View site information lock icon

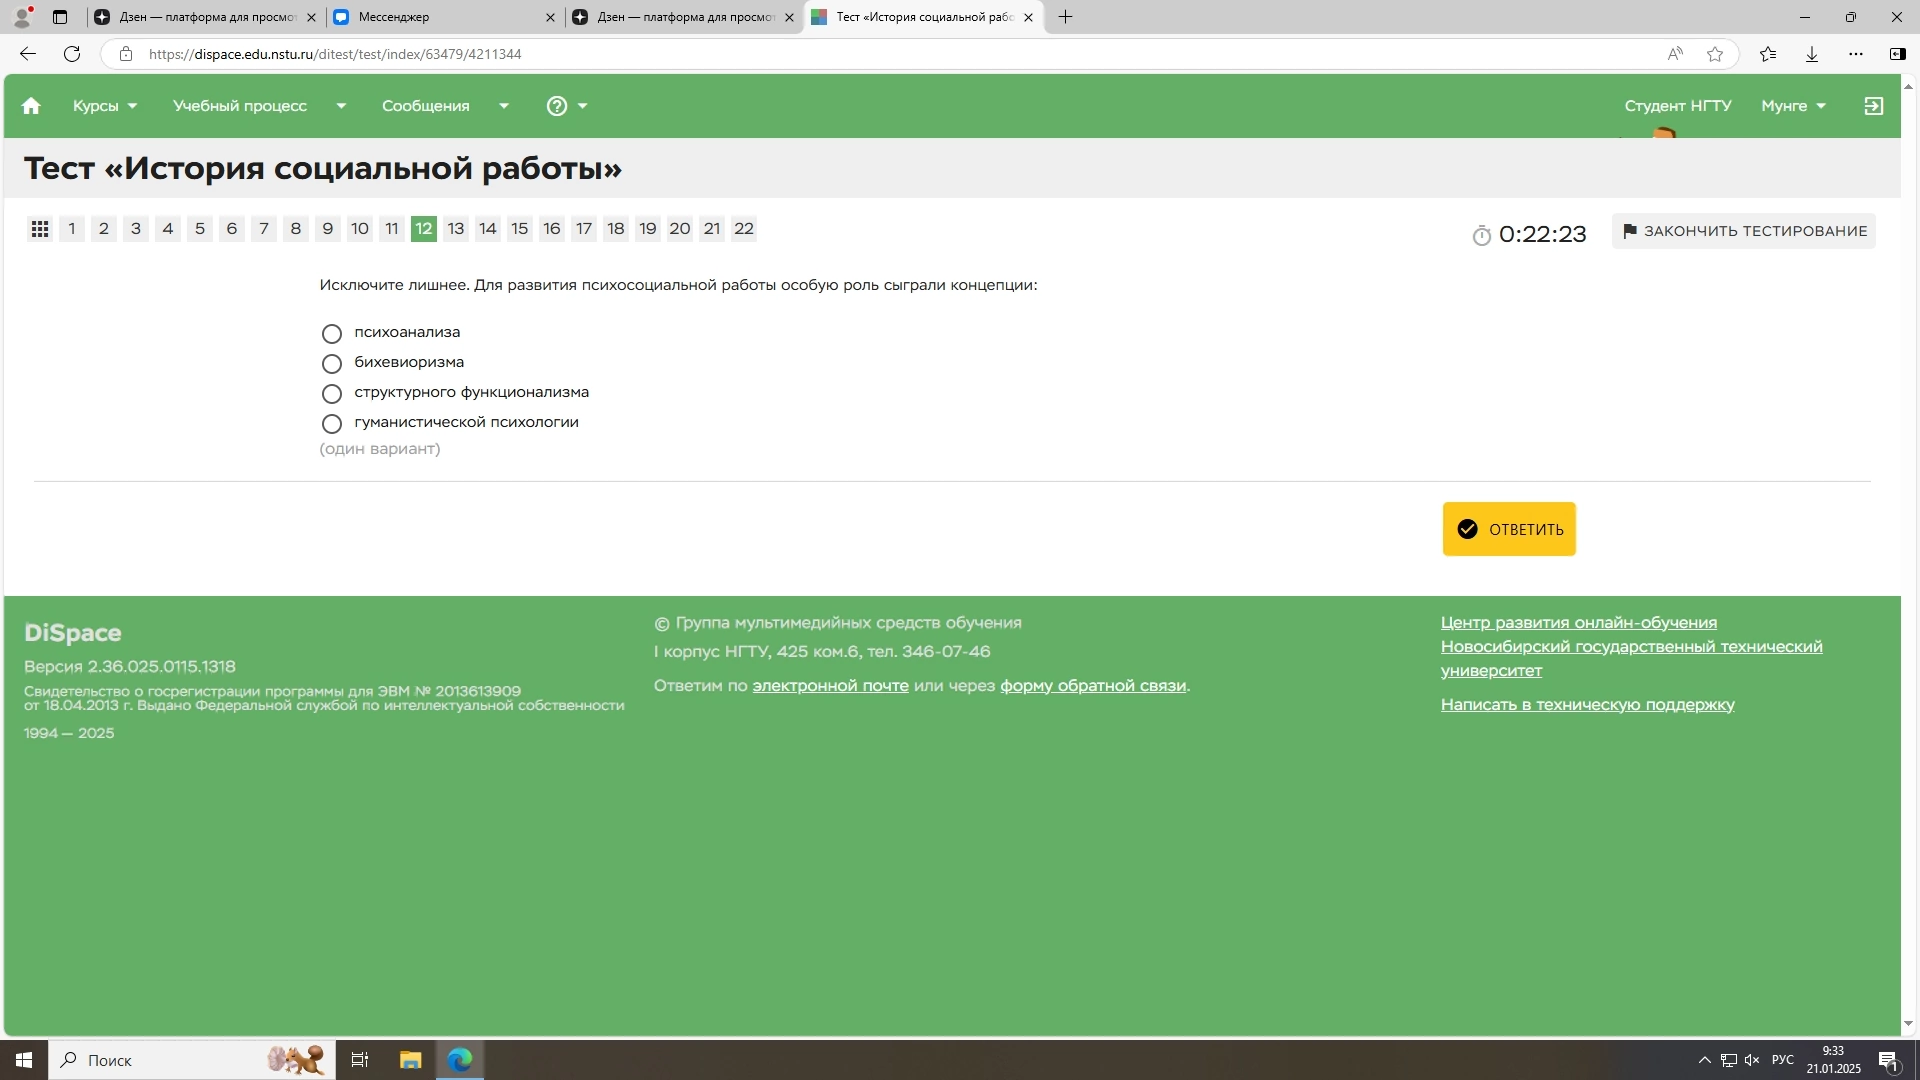[126, 54]
